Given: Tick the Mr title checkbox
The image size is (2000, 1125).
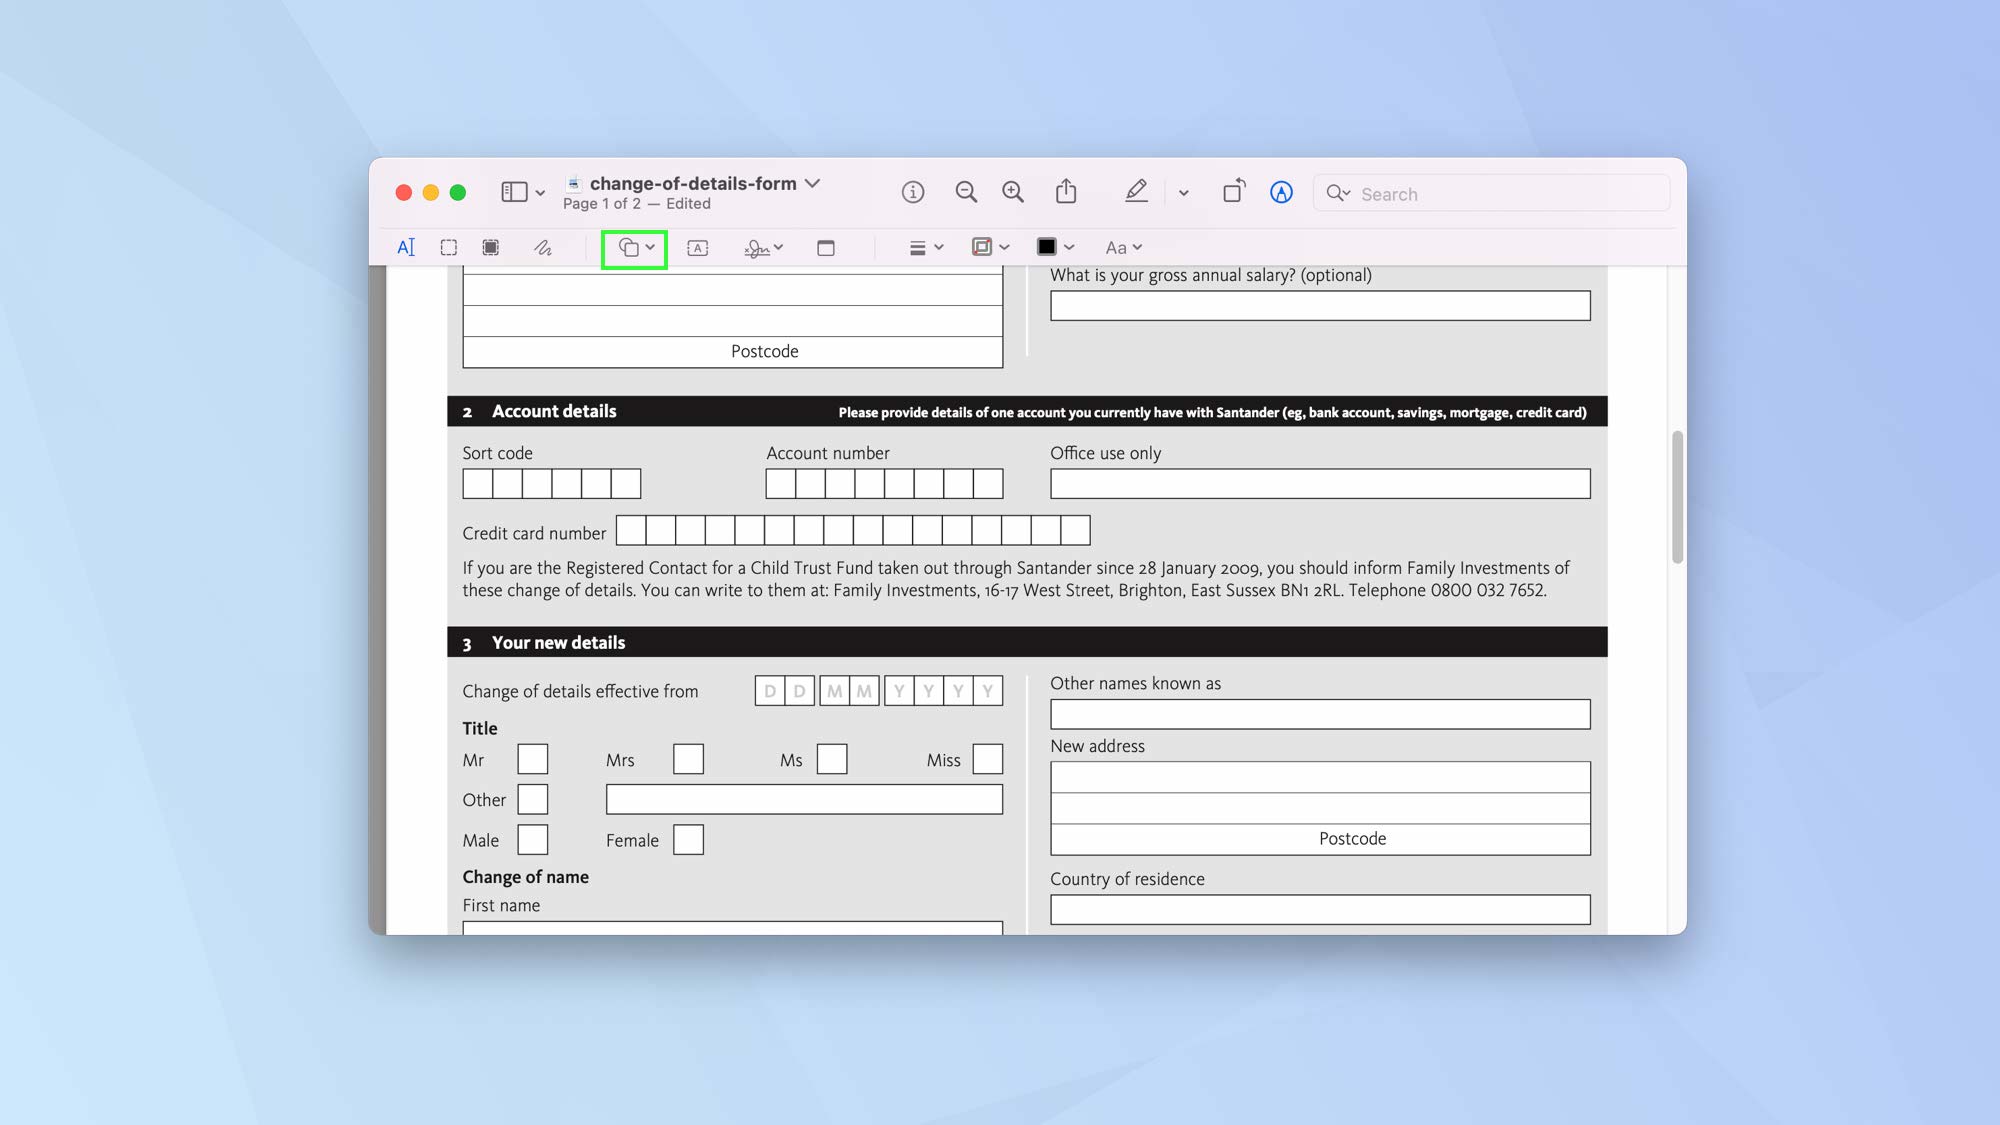Looking at the screenshot, I should tap(533, 759).
